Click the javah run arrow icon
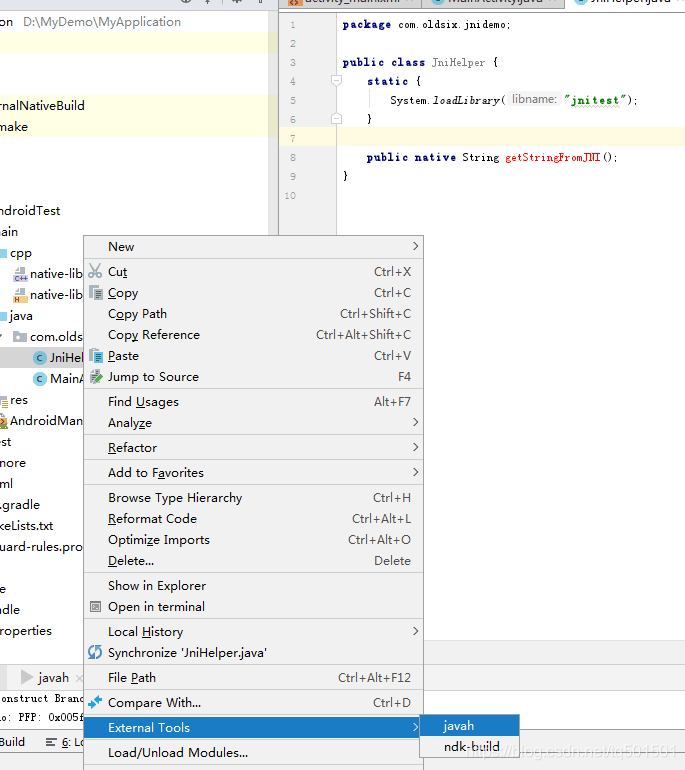 (x=27, y=678)
